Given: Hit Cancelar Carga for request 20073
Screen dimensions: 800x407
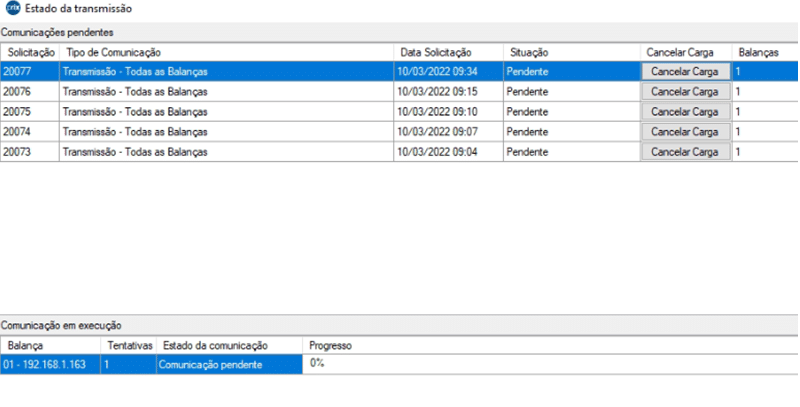Looking at the screenshot, I should [684, 152].
